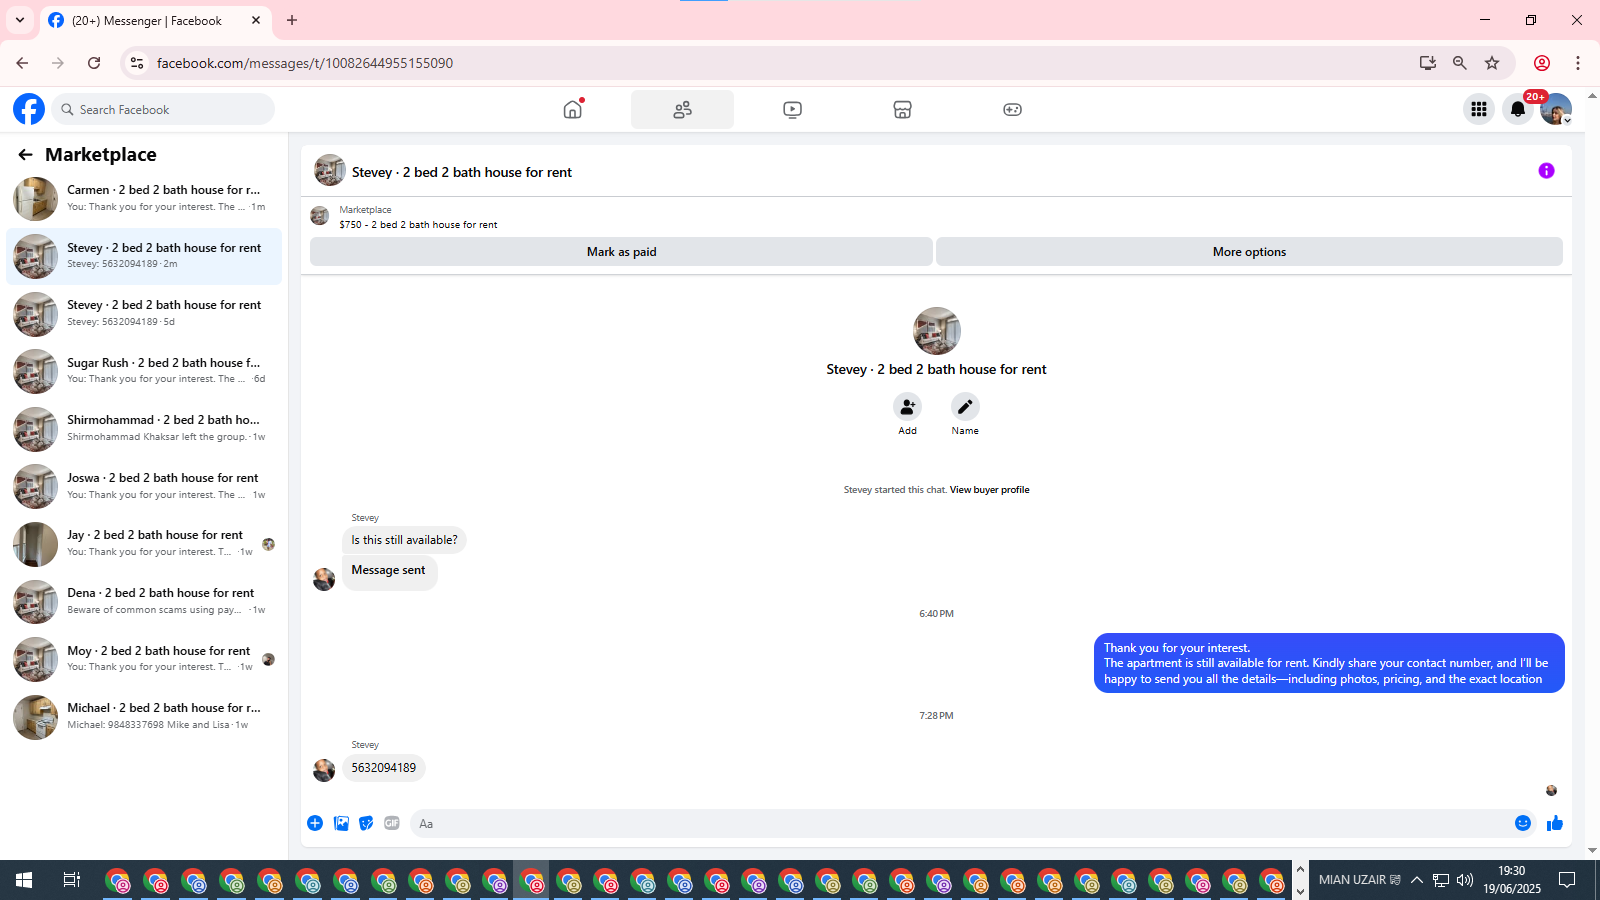Edit the chat name with pencil icon

965,407
